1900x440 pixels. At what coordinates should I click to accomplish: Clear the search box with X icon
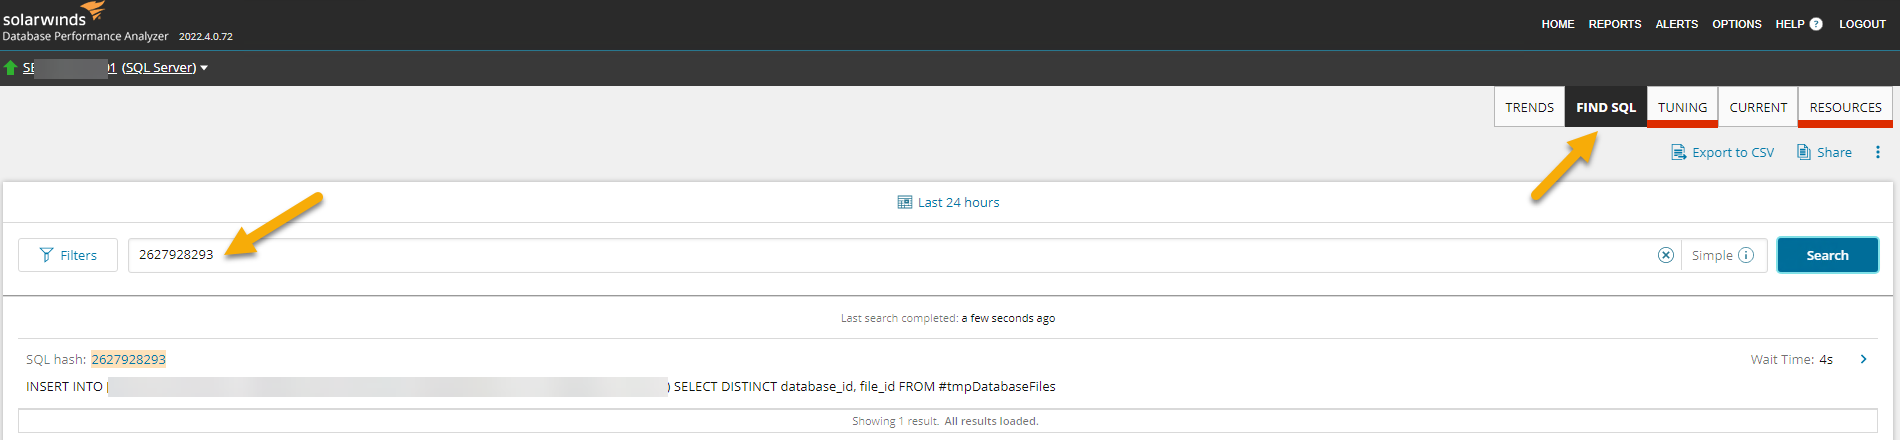(1666, 255)
